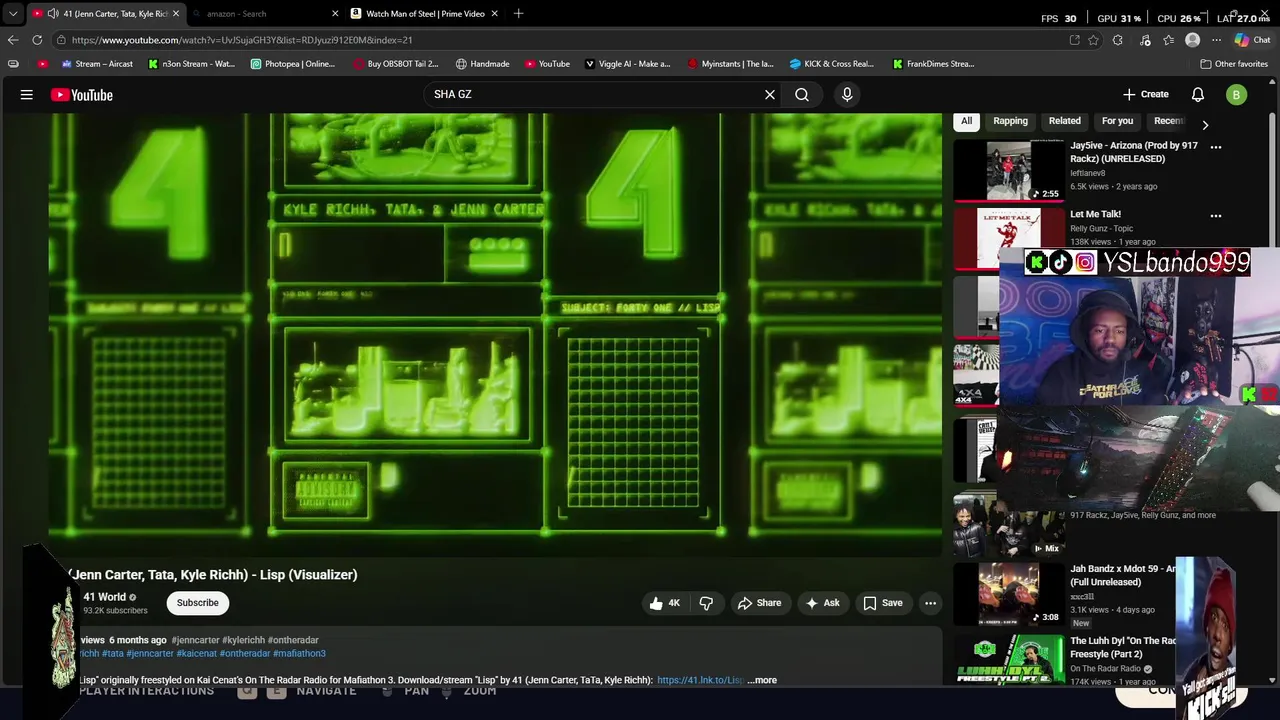Open Viggle AI bookmark
The image size is (1280, 720).
(x=627, y=64)
